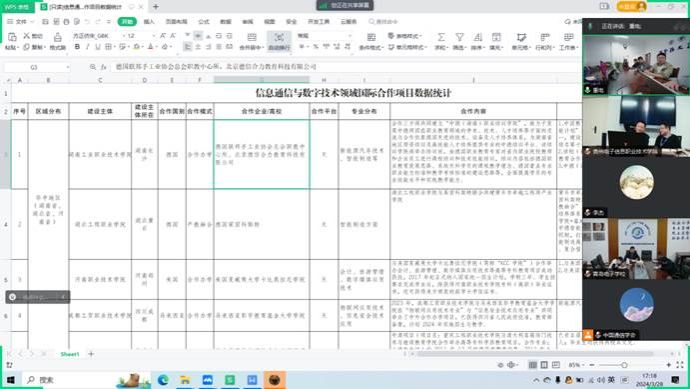Click the Fill (填充) icon
This screenshot has height=389, width=690.
496,37
